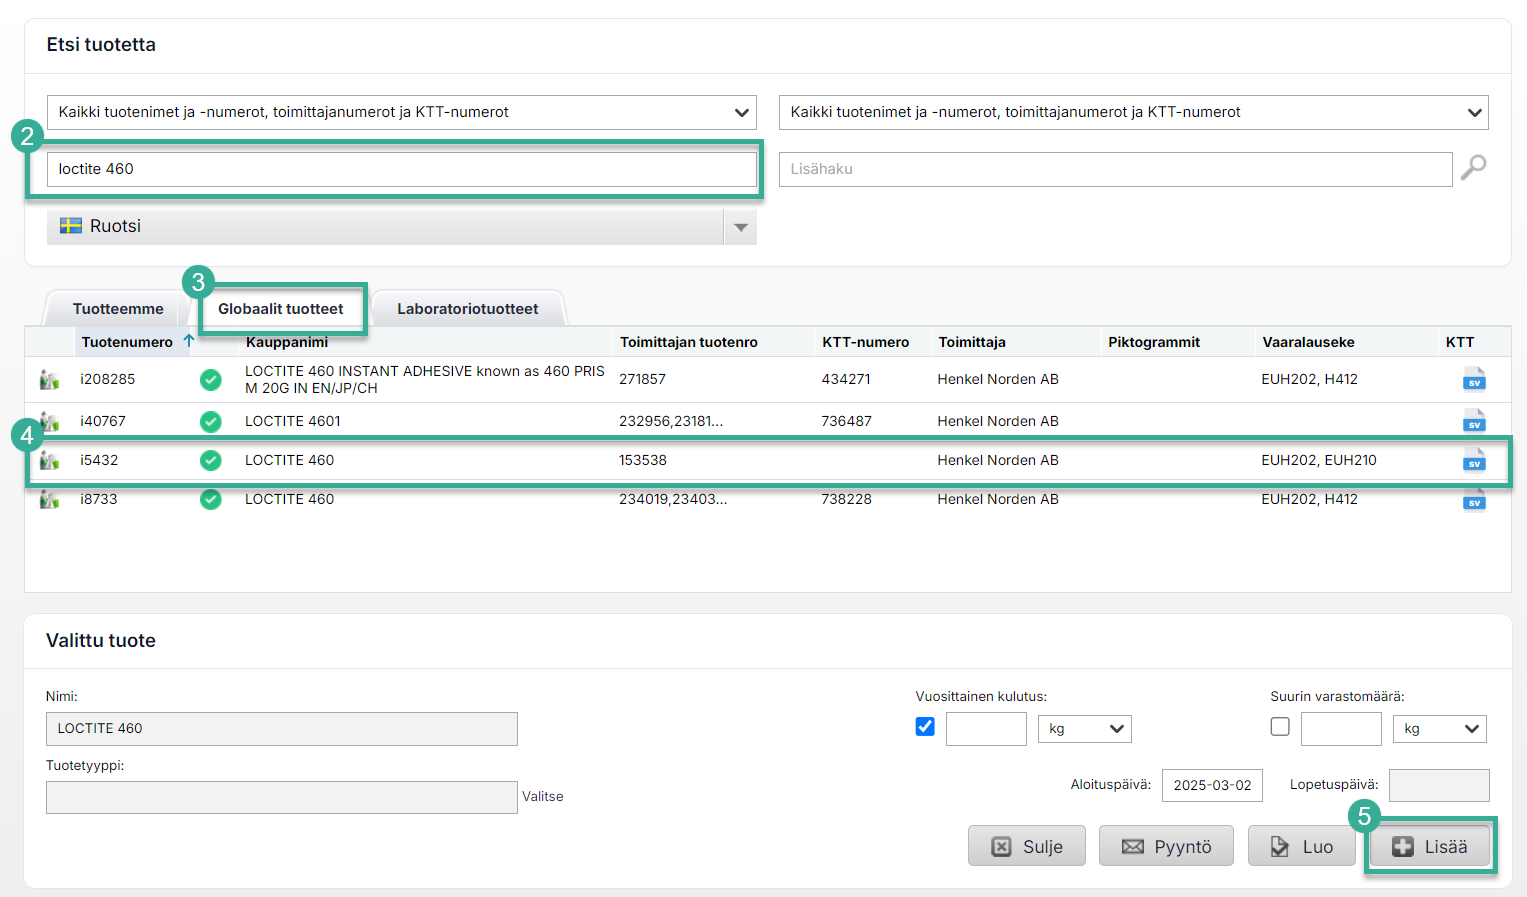Click KTT number 434271

pyautogui.click(x=846, y=379)
